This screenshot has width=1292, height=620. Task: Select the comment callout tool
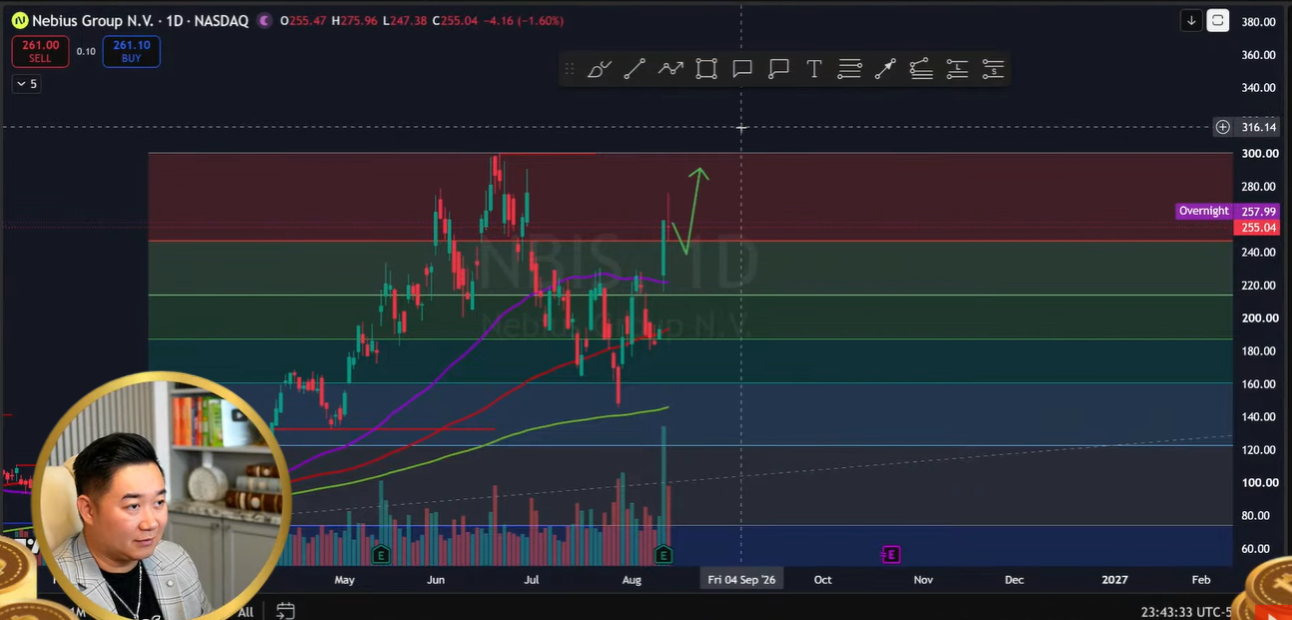coord(742,69)
